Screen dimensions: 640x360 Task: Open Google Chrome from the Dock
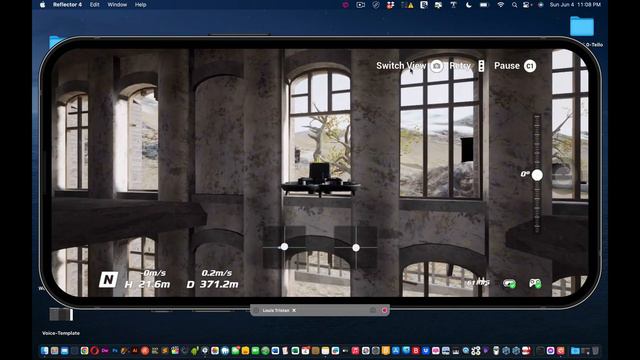click(x=84, y=351)
